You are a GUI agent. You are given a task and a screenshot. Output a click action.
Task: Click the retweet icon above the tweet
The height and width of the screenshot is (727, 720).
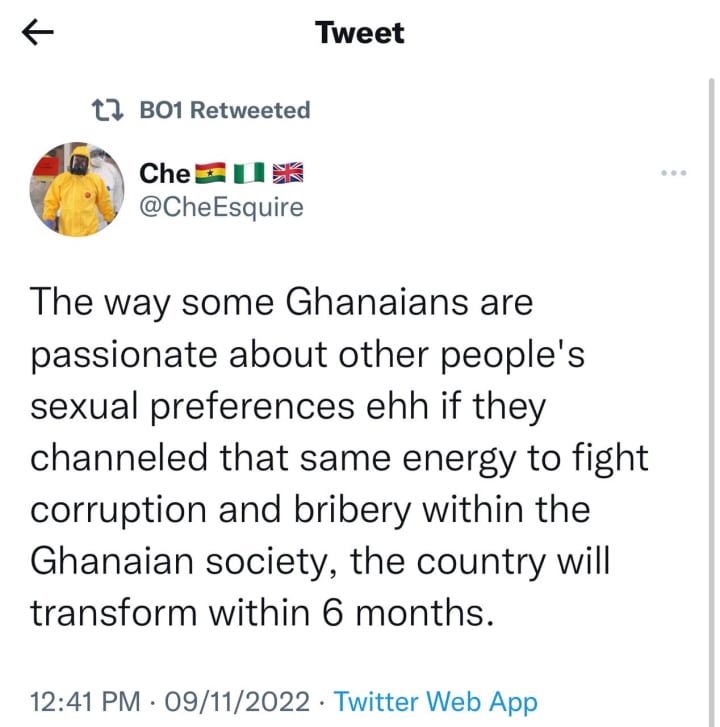tap(107, 110)
